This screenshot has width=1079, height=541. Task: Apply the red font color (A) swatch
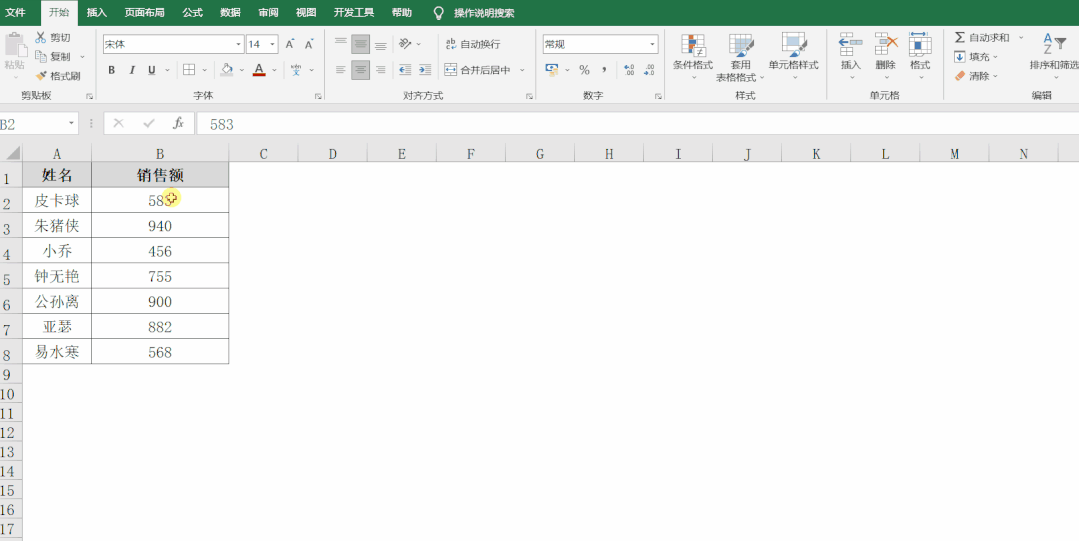(x=259, y=70)
